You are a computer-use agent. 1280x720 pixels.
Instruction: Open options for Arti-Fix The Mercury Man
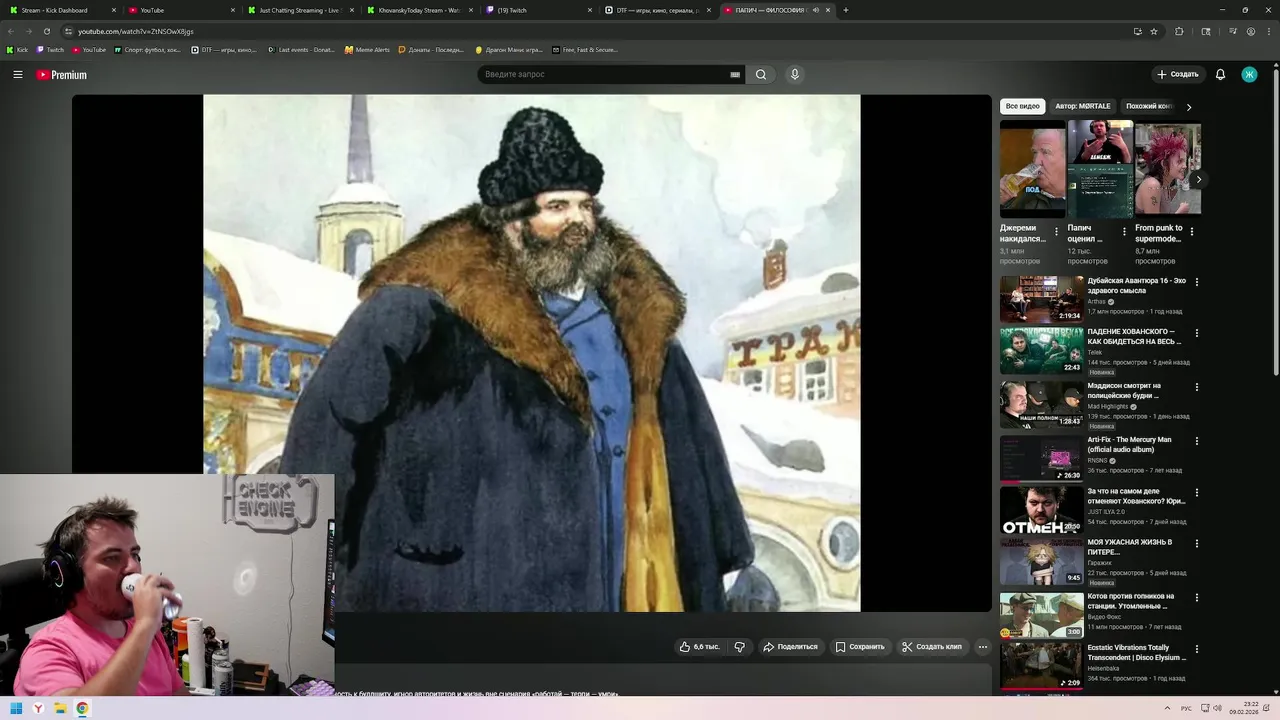[x=1197, y=442]
